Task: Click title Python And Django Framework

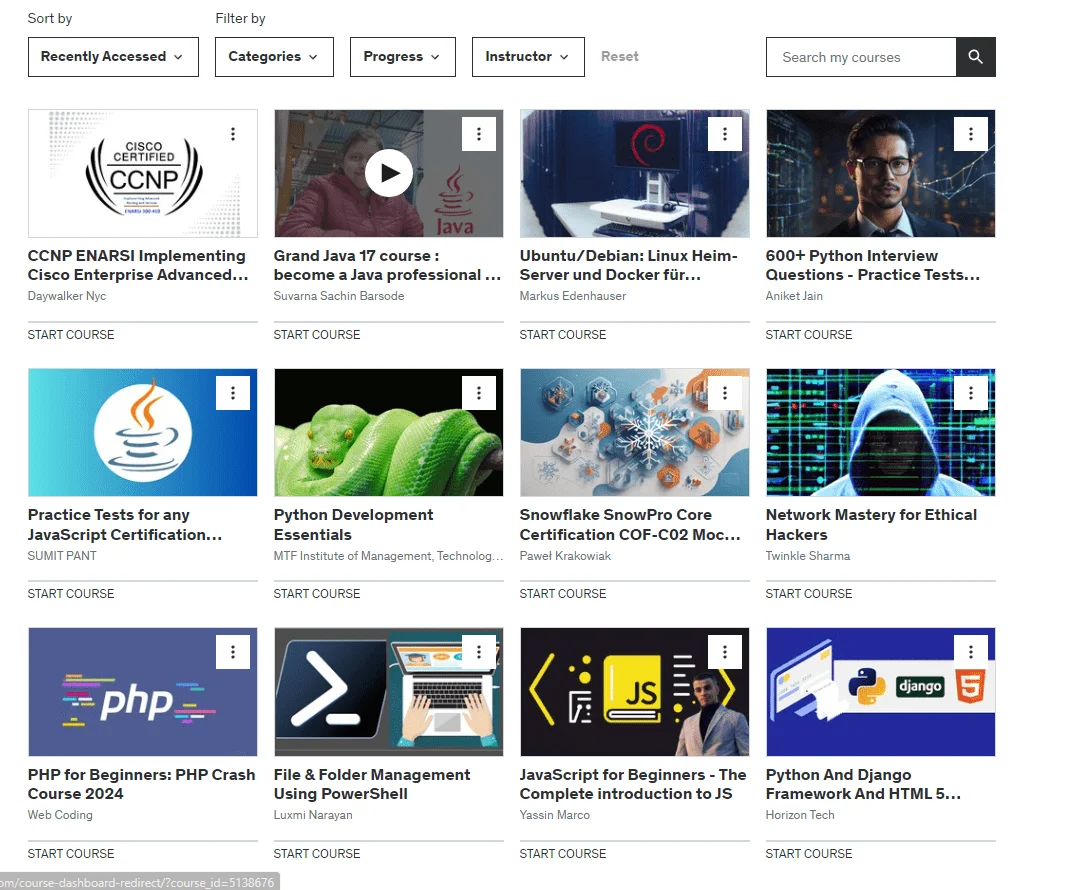Action: point(863,784)
